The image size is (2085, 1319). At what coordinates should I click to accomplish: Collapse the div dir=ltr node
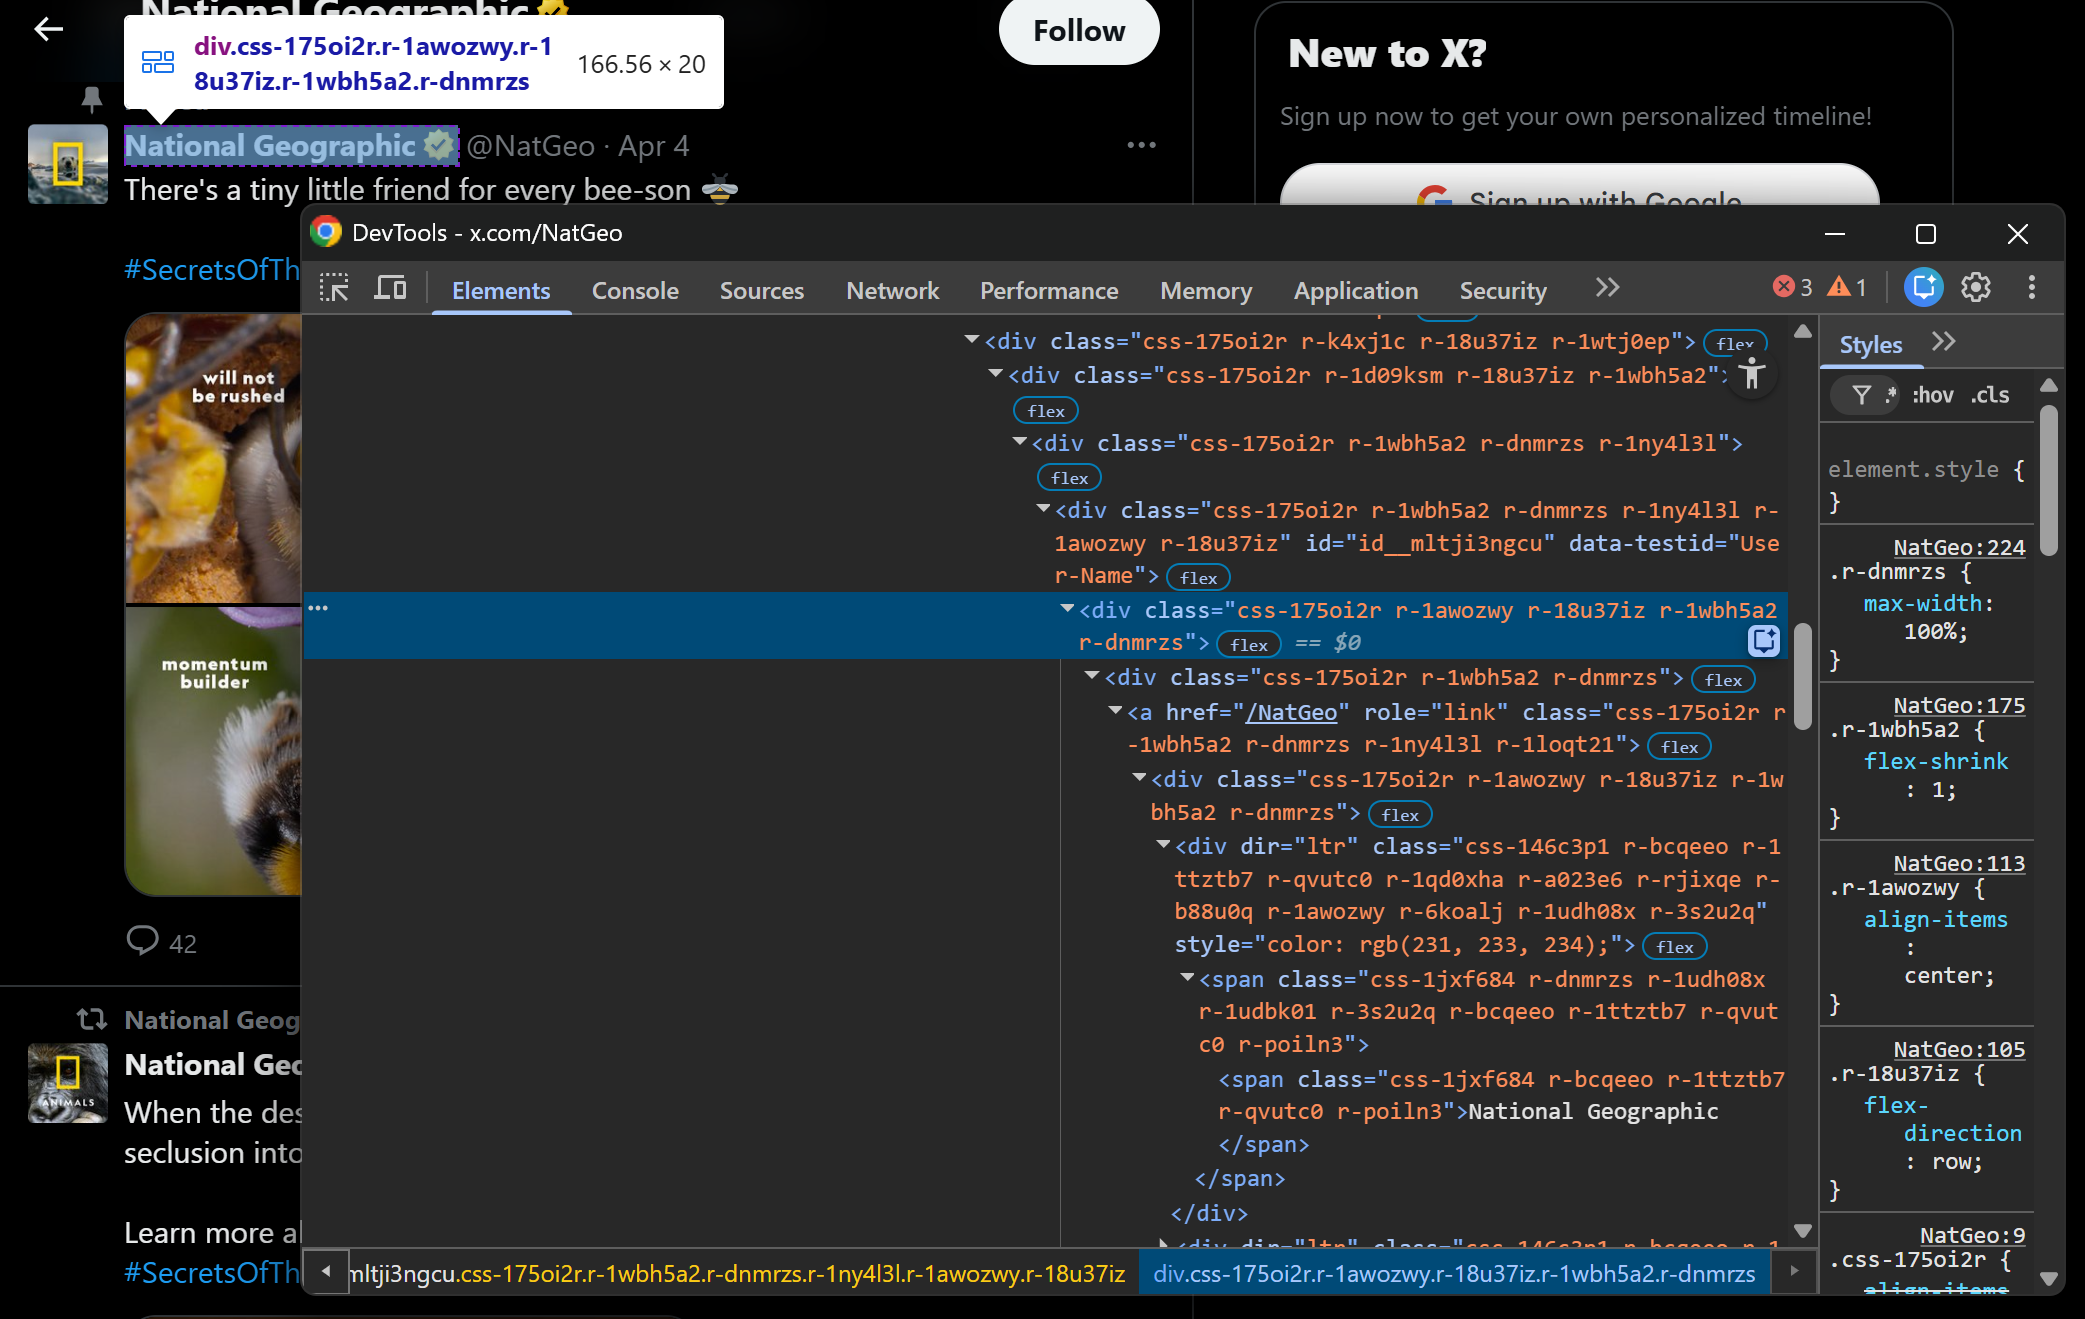1163,845
